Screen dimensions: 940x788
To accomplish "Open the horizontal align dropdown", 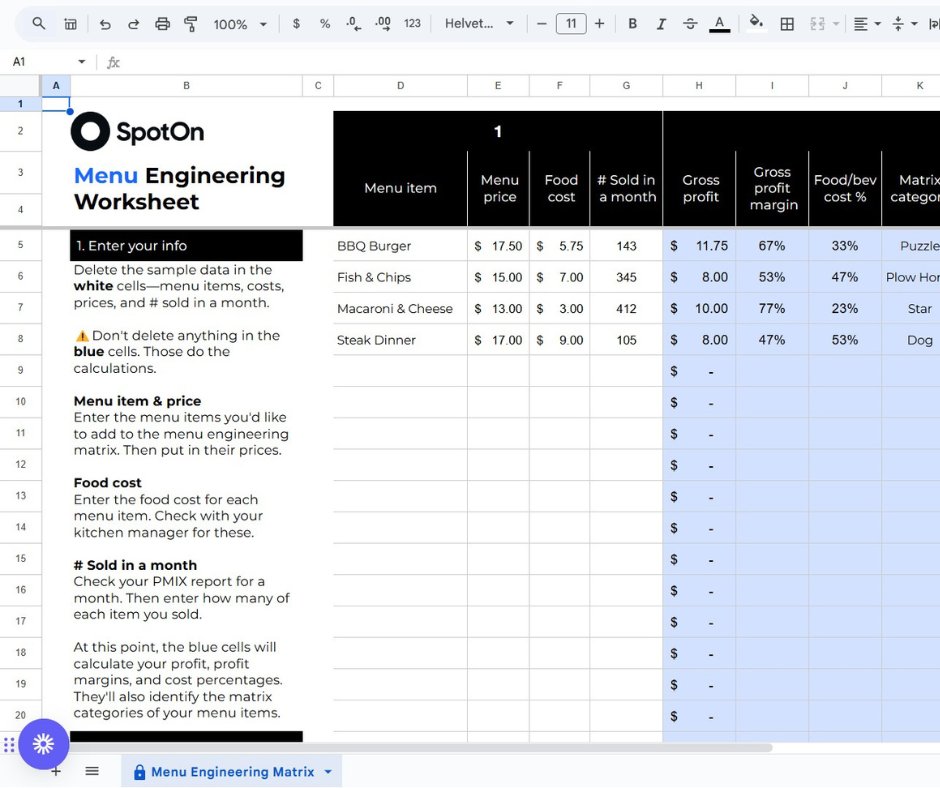I will click(x=866, y=24).
